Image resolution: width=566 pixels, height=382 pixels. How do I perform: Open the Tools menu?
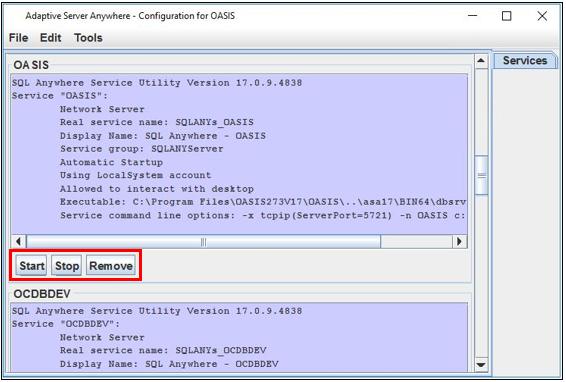(x=88, y=38)
